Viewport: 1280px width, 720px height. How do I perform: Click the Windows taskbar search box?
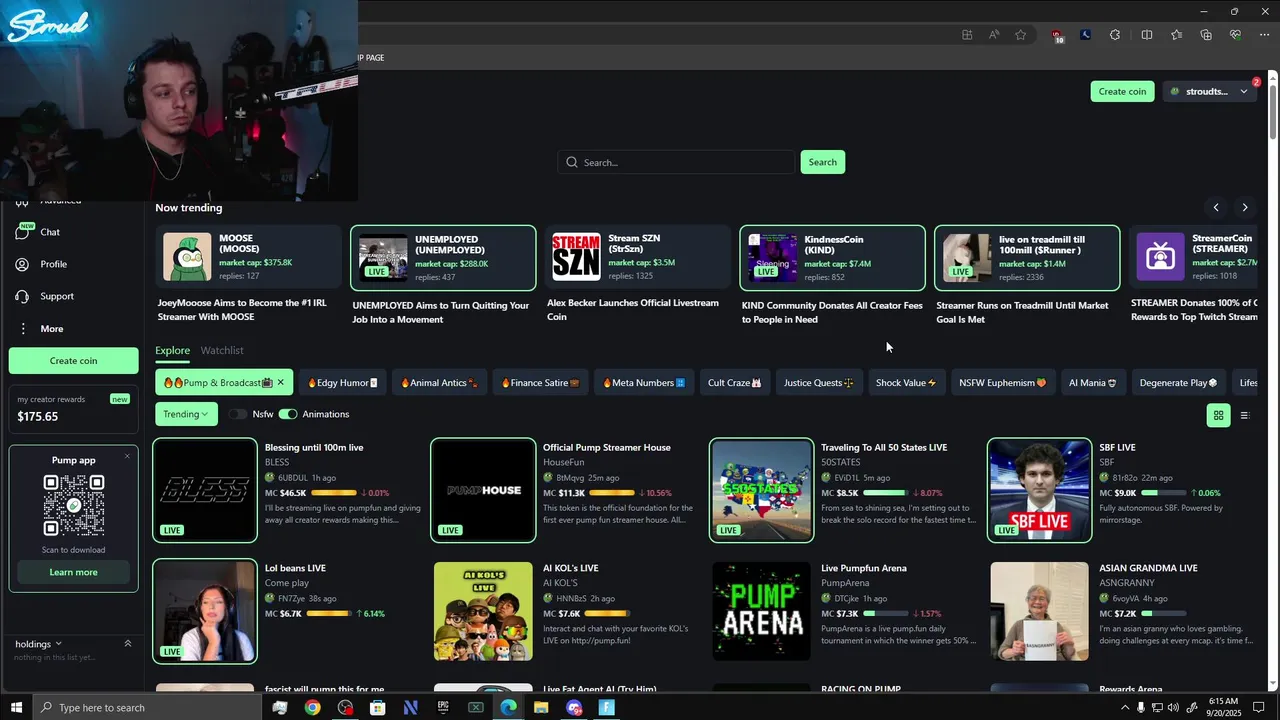pos(148,707)
